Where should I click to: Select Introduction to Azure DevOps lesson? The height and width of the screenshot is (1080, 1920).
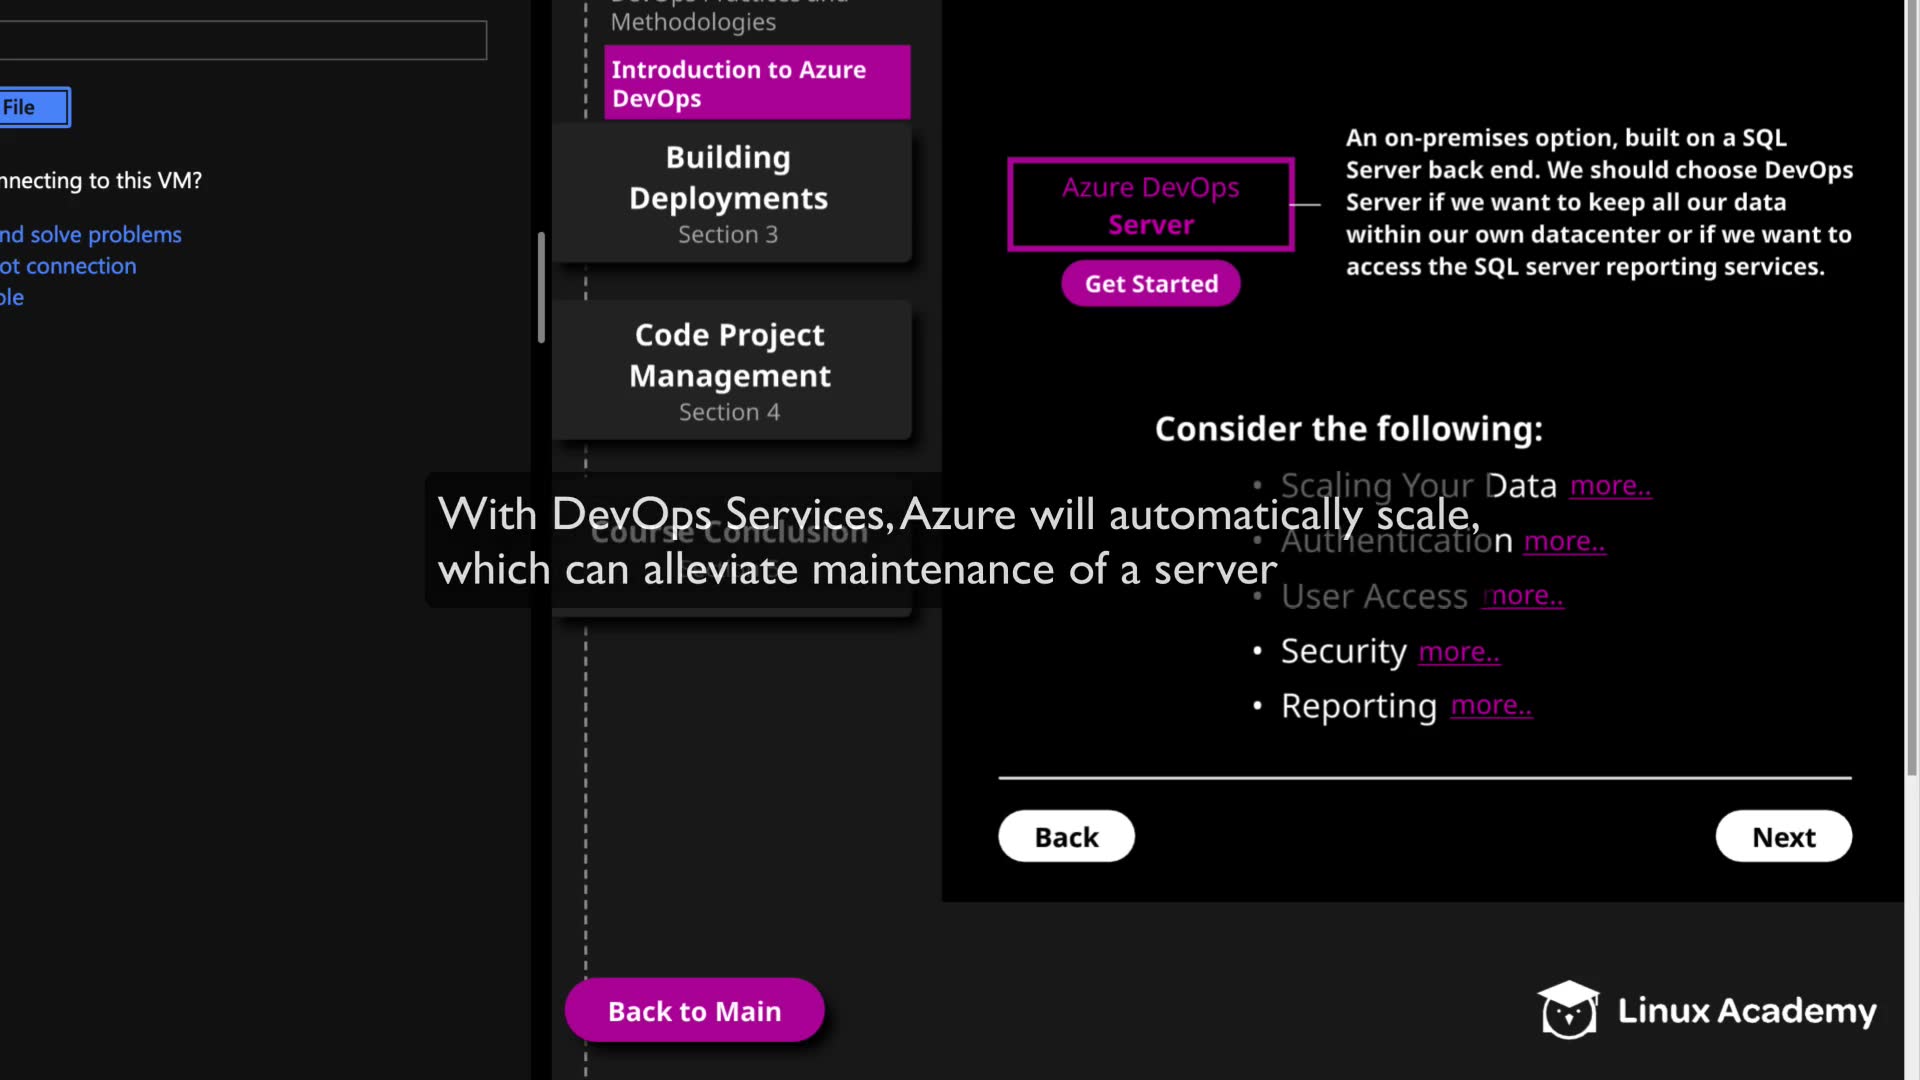tap(757, 84)
